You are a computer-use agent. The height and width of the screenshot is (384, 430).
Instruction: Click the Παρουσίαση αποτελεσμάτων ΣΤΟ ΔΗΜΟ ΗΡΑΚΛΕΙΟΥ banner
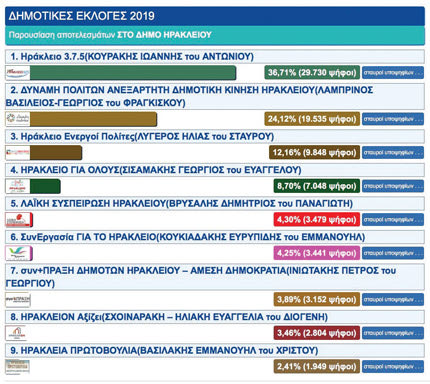[215, 36]
